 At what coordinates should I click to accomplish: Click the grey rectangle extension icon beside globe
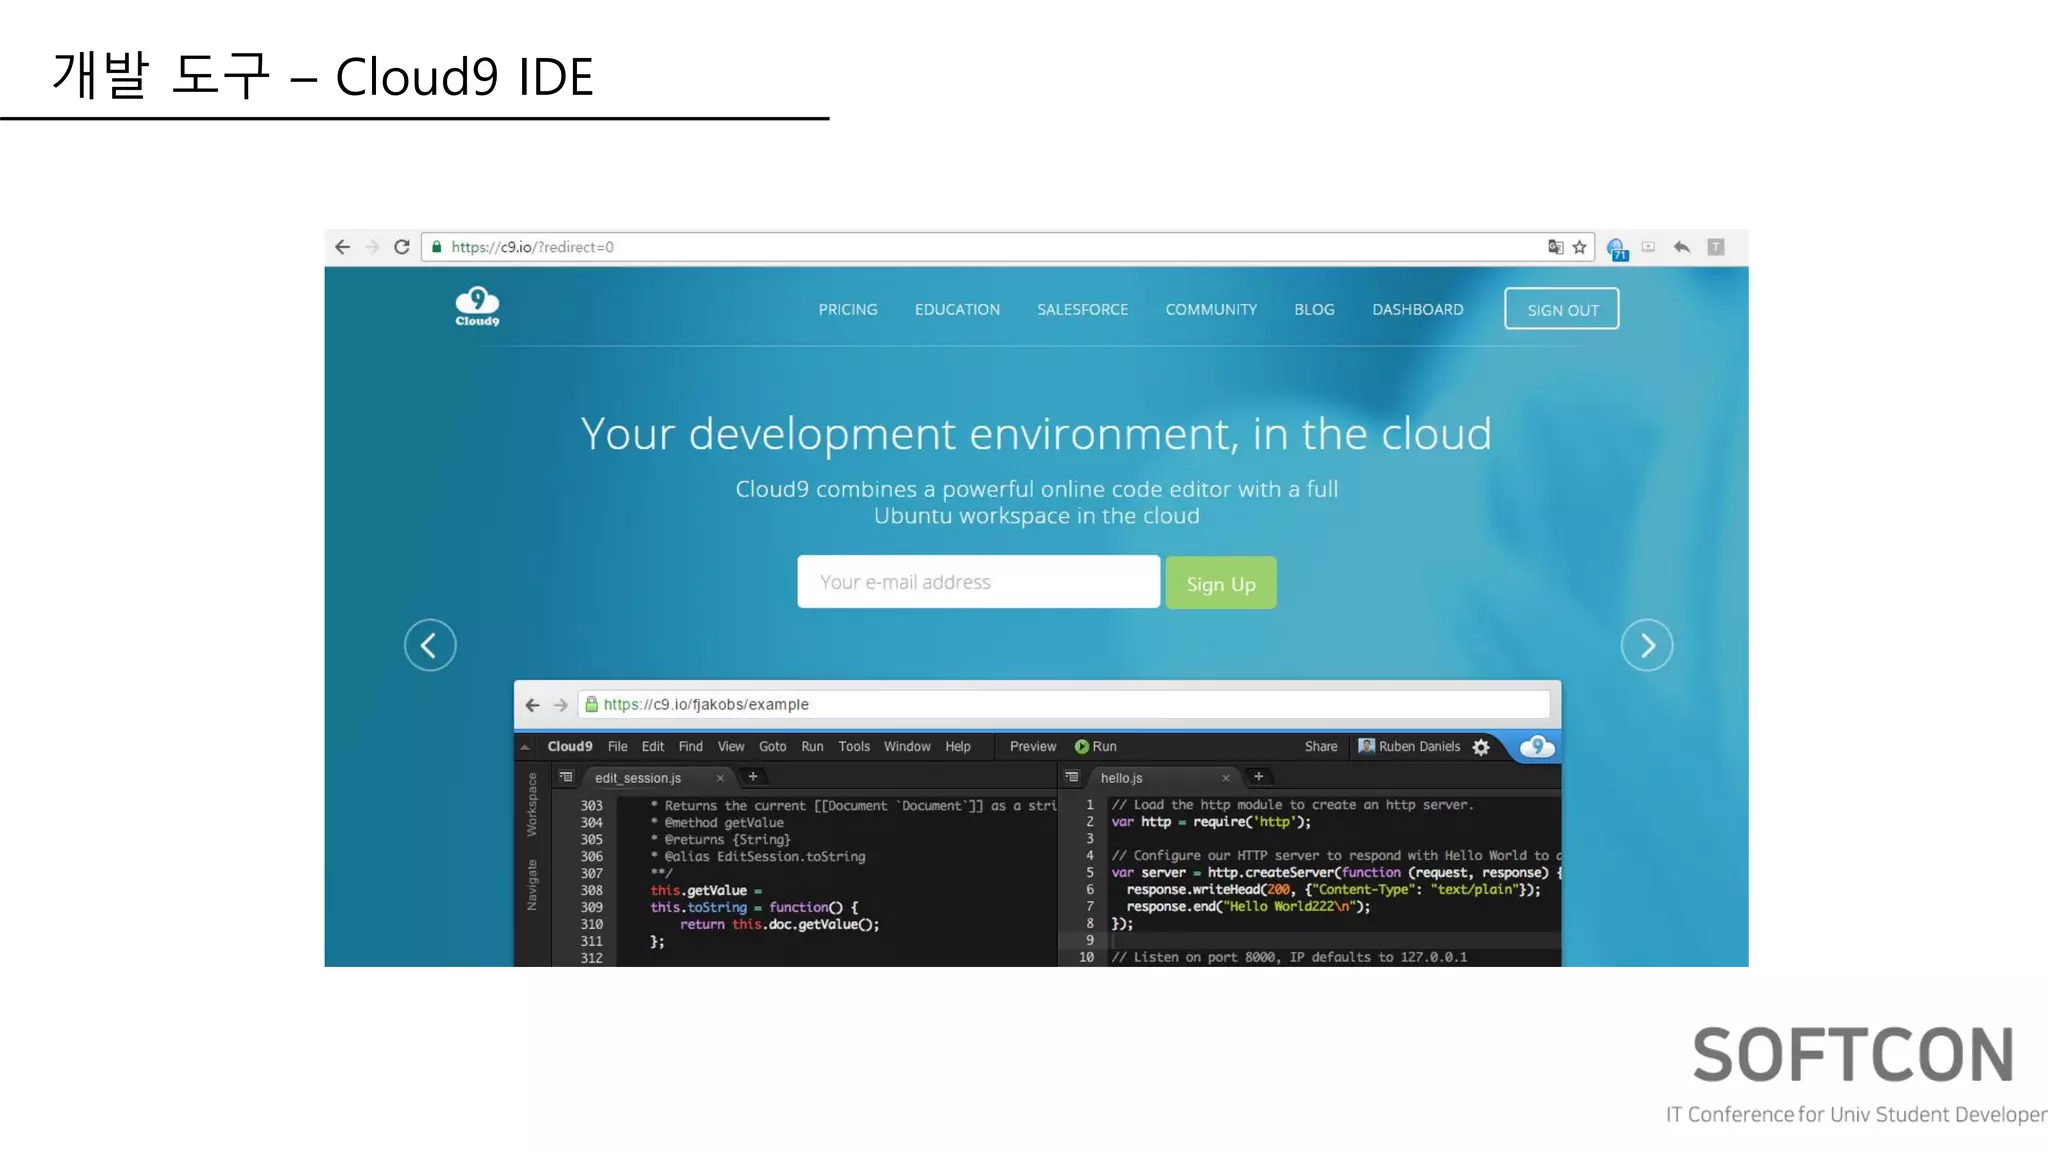coord(1648,246)
